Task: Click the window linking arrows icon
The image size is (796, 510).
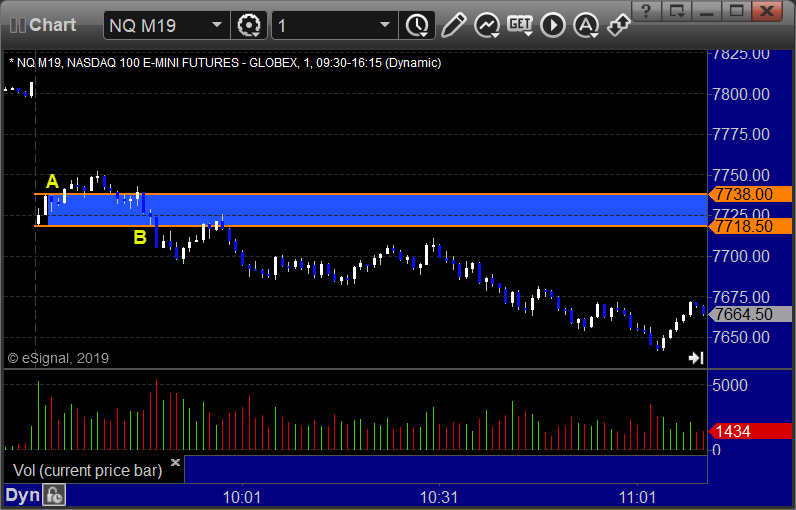Action: [x=619, y=25]
